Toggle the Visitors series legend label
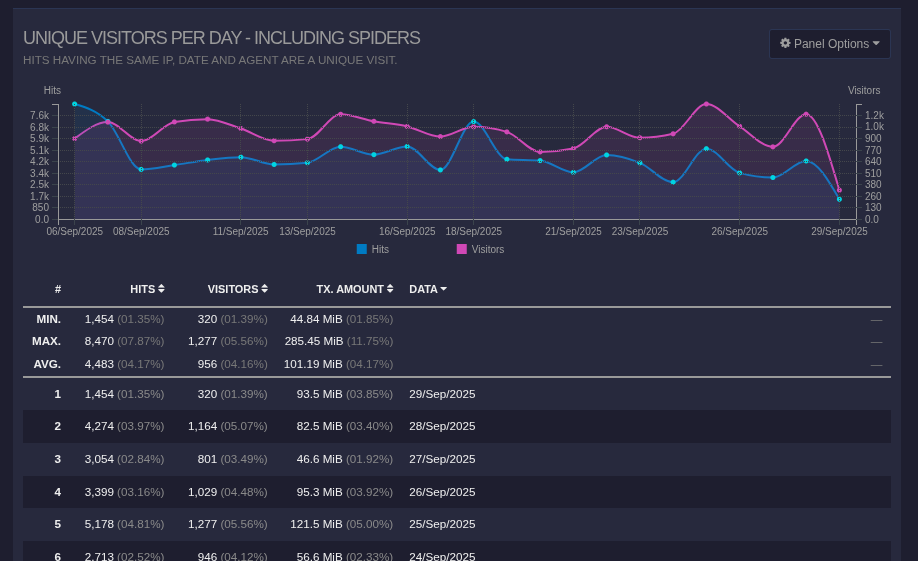This screenshot has width=918, height=561. [x=487, y=249]
